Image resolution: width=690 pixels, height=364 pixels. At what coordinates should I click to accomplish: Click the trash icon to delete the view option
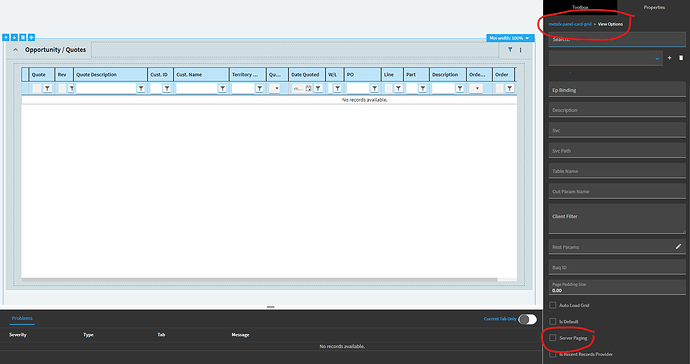tap(681, 58)
